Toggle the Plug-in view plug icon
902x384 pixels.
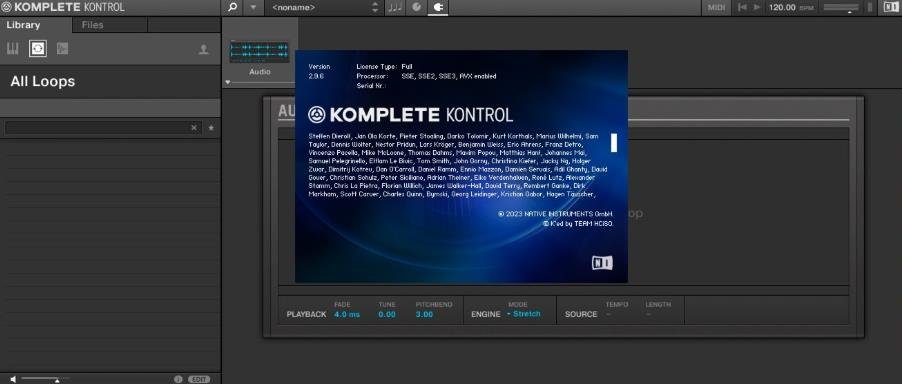pos(438,7)
